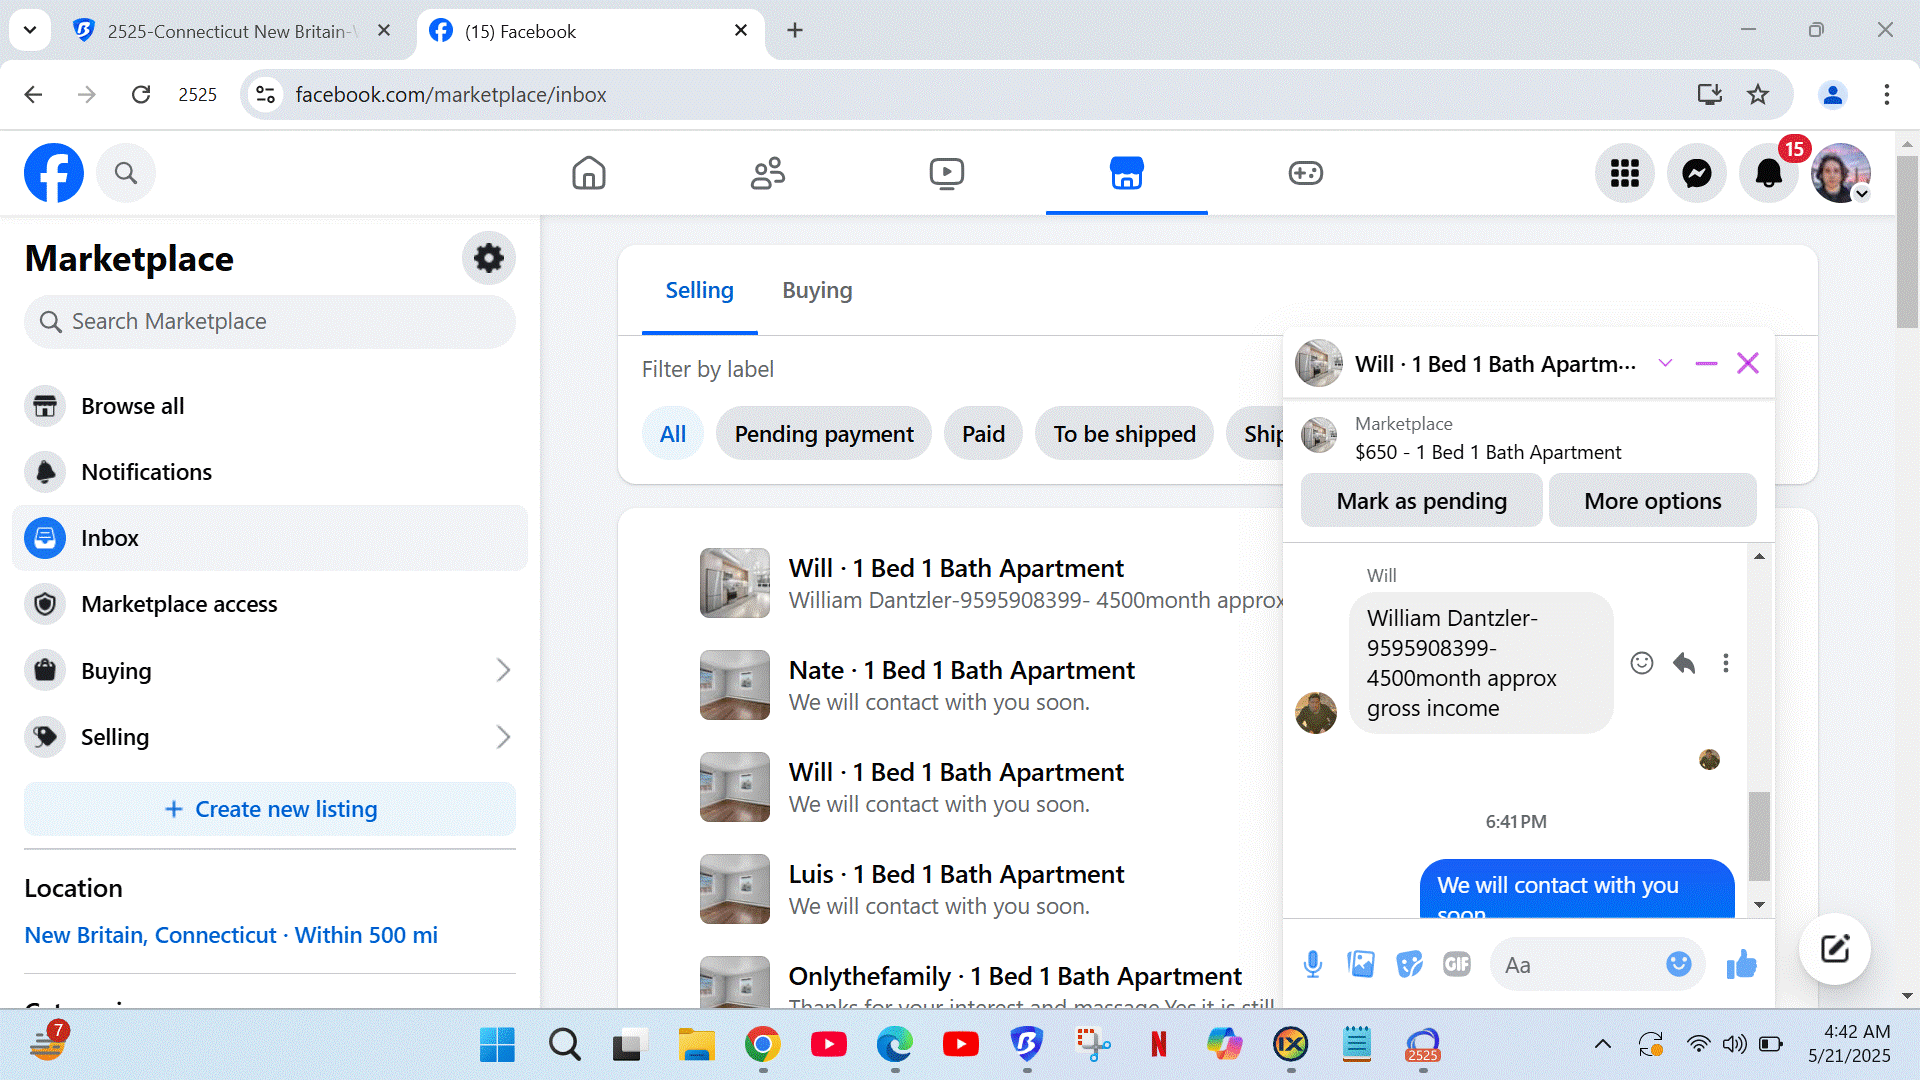Switch to the Buying tab
Screen dimensions: 1920x1080
817,290
